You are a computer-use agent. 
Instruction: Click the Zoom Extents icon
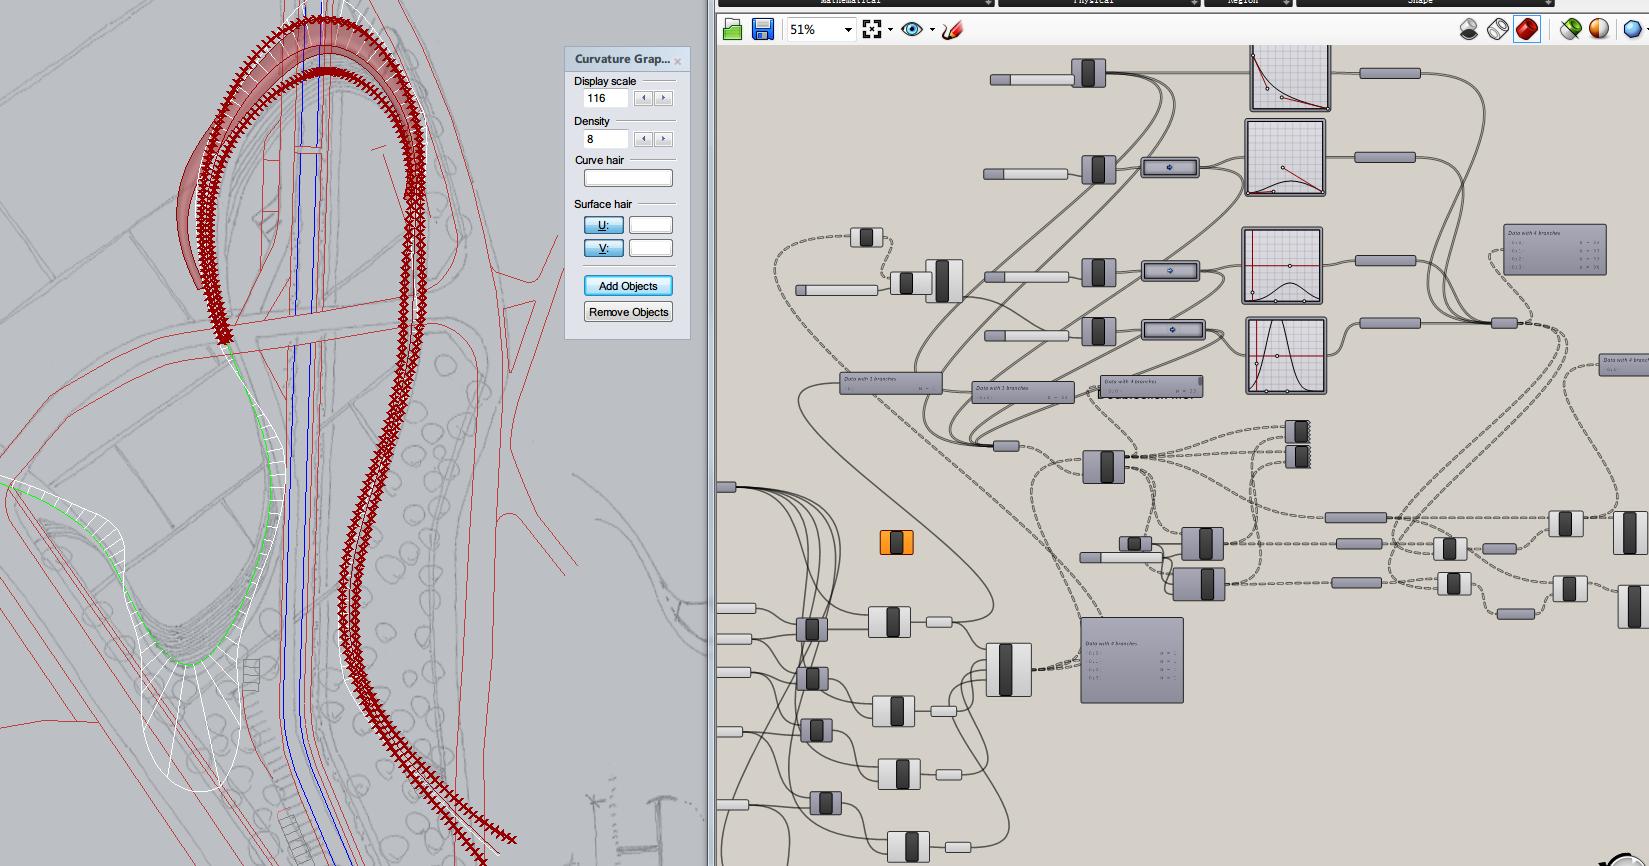click(x=872, y=30)
